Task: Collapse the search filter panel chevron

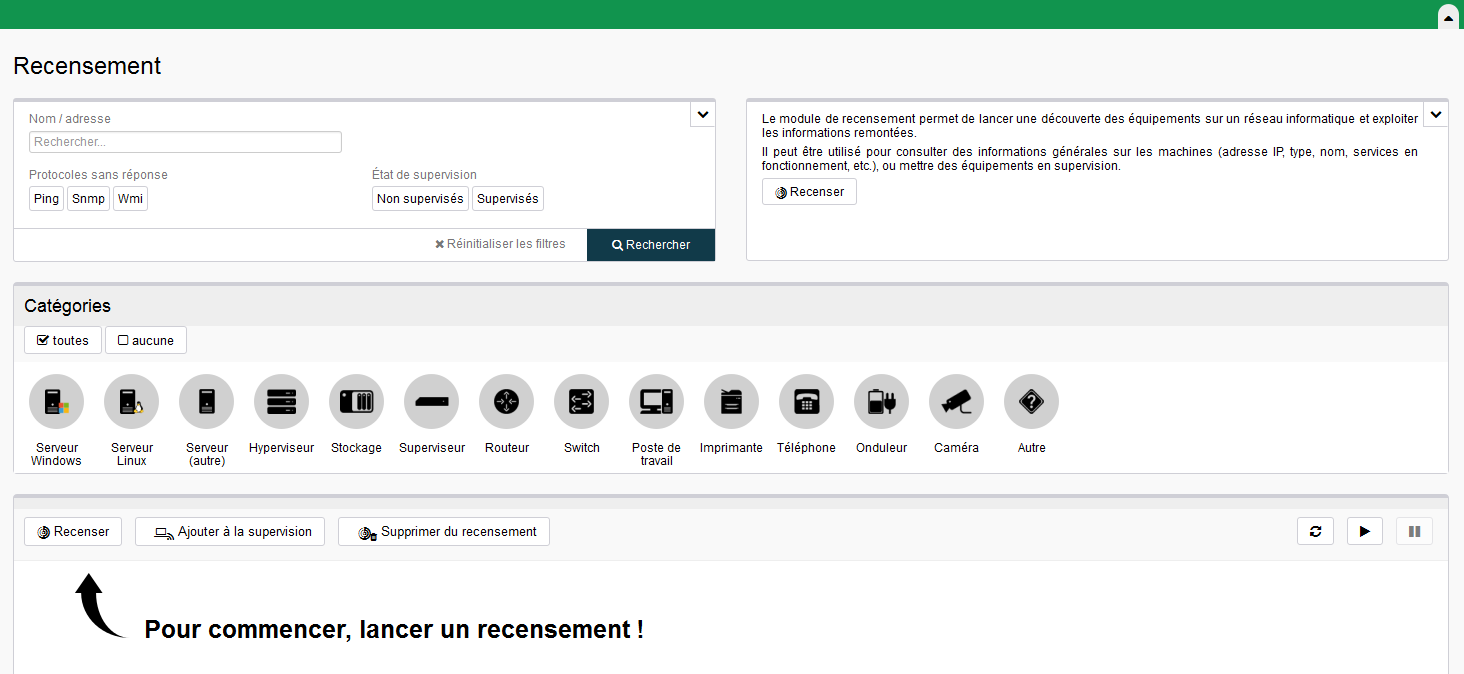Action: (x=703, y=114)
